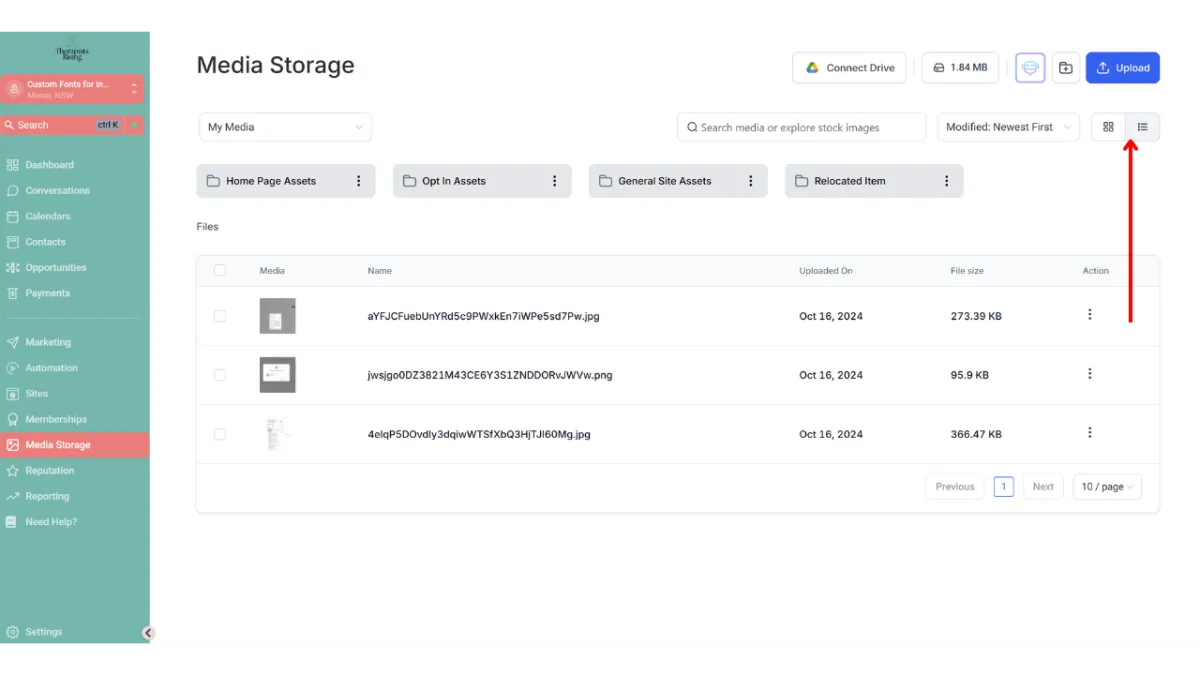
Task: Collapse the sidebar with the arrow icon
Action: [148, 632]
